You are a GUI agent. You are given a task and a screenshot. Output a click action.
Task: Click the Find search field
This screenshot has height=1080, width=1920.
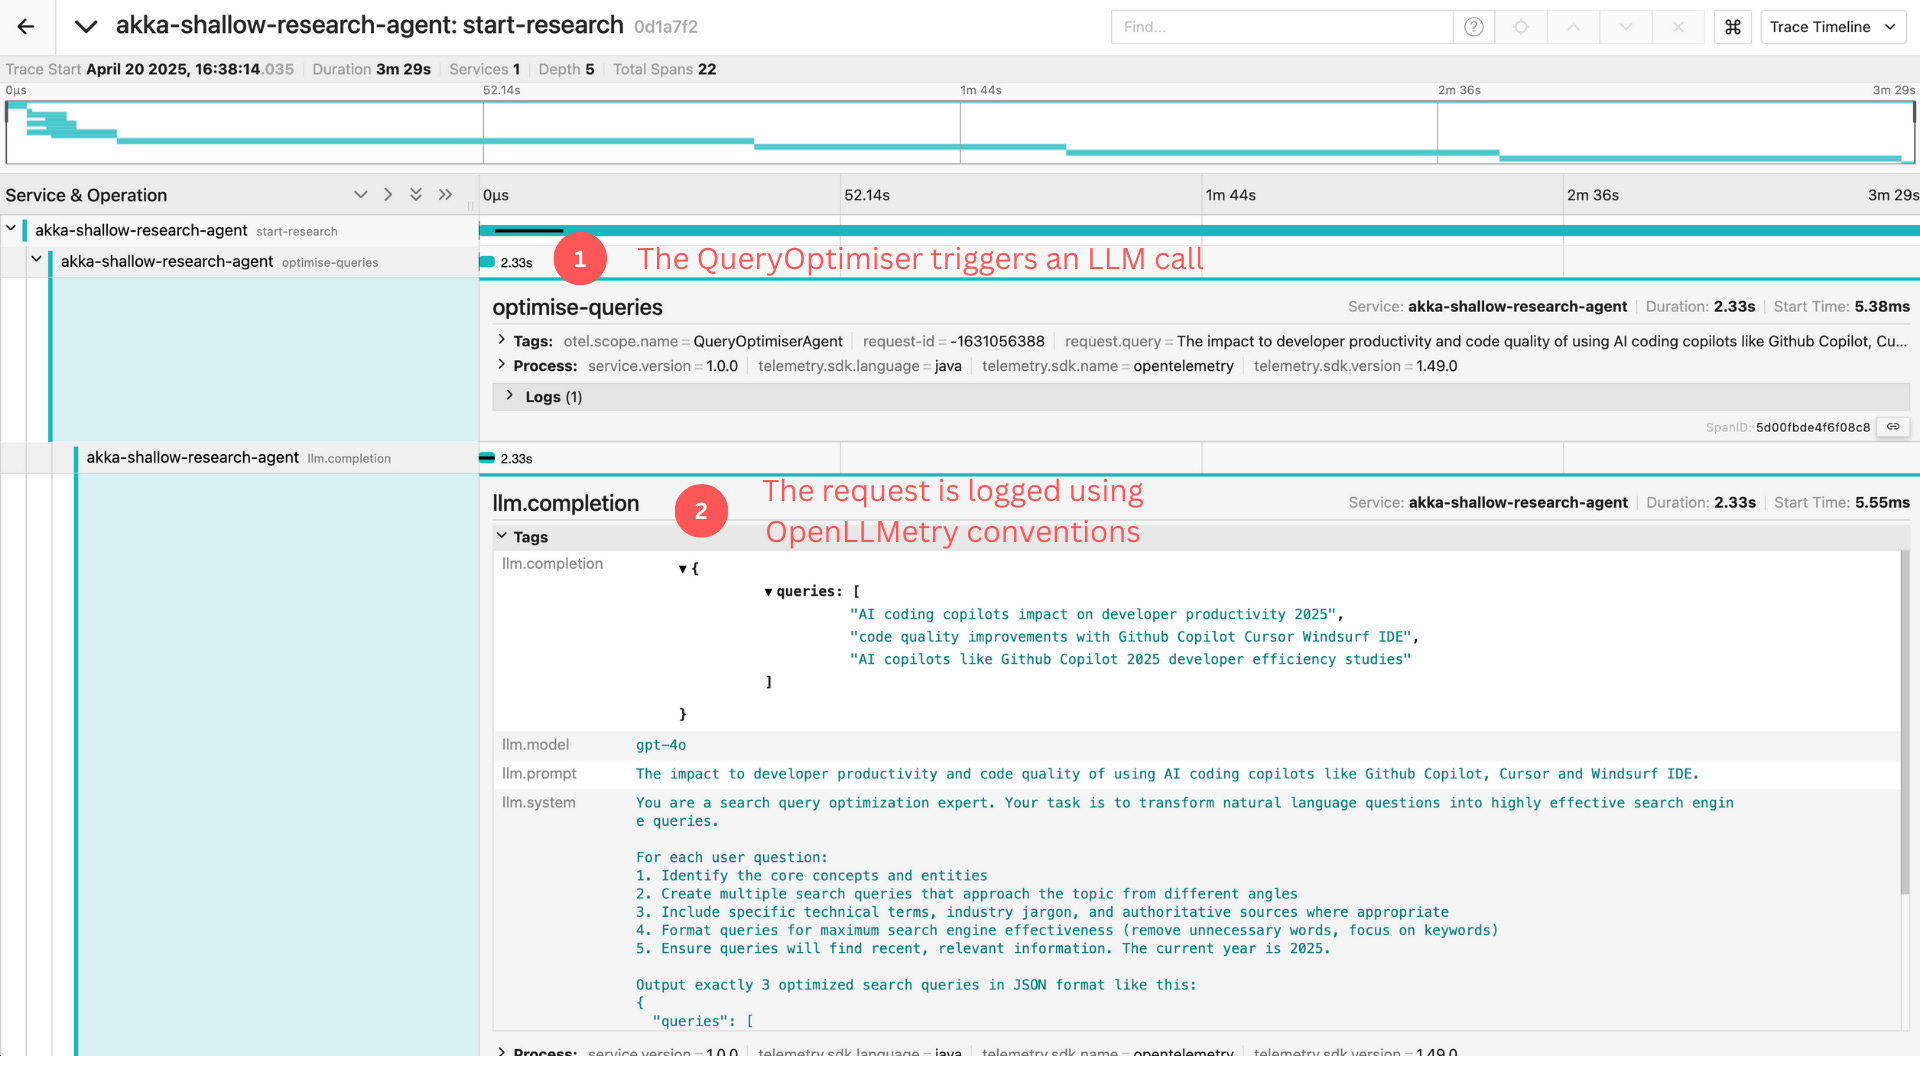point(1281,27)
